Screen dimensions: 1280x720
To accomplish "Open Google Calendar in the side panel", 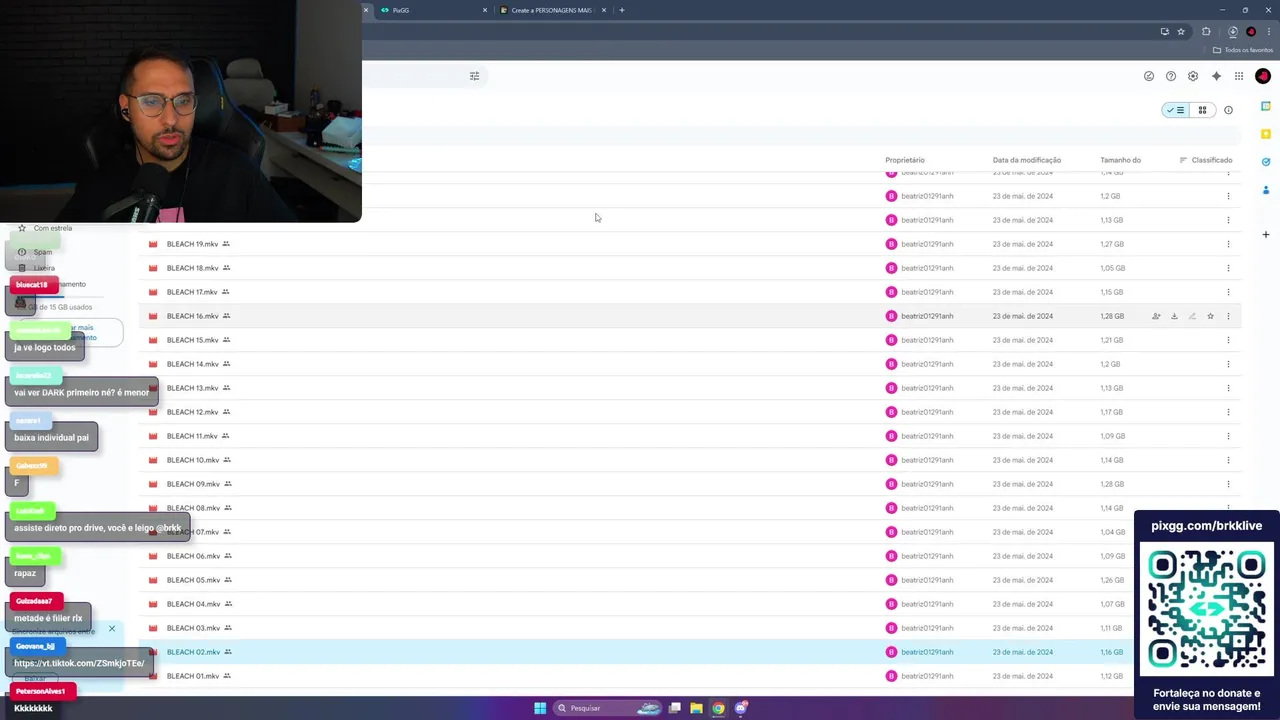I will click(x=1266, y=106).
